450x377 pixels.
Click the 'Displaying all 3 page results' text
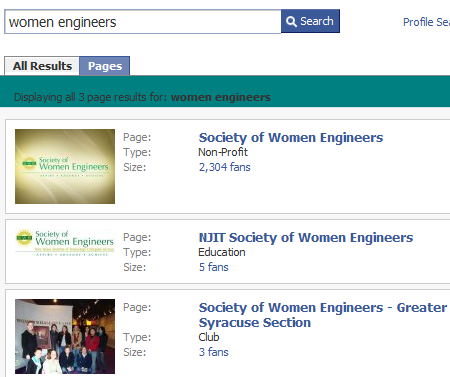142,97
